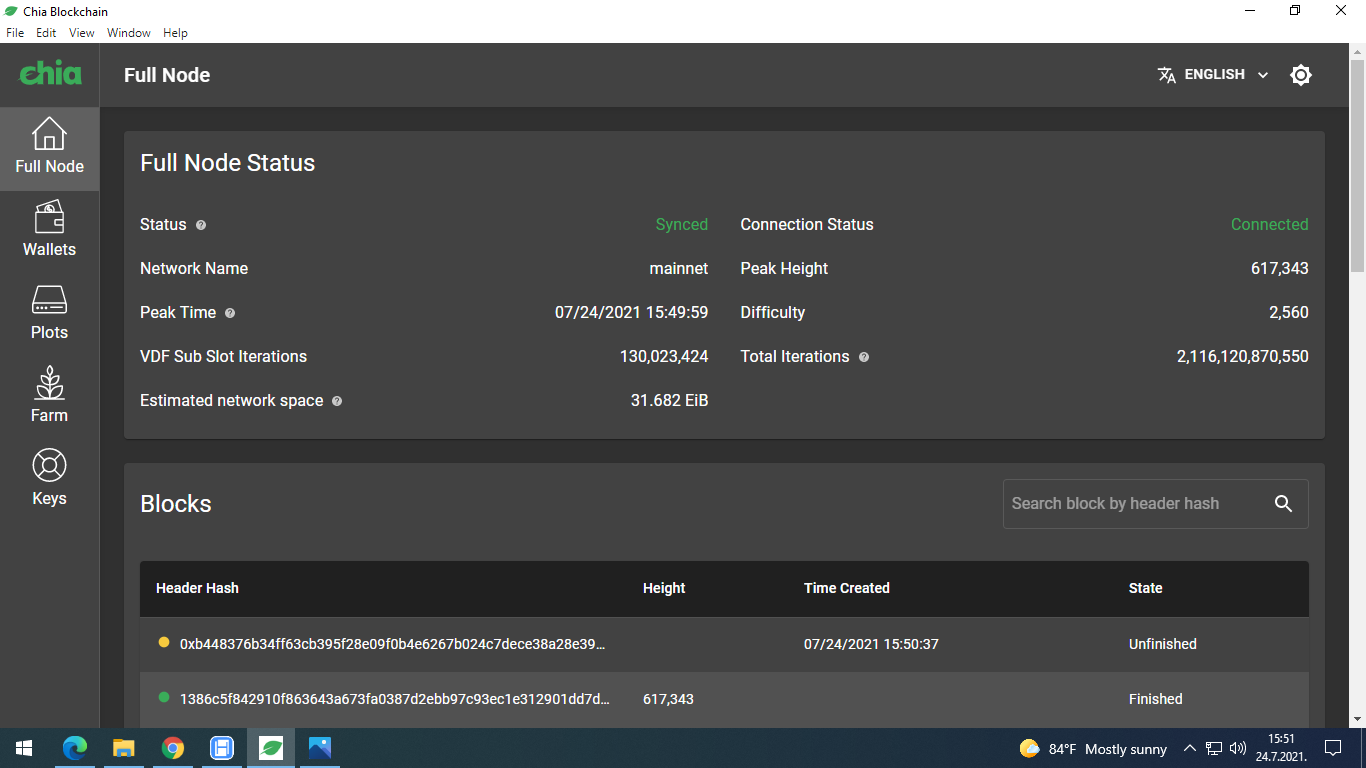
Task: Click the Time Created column header
Action: [x=846, y=588]
